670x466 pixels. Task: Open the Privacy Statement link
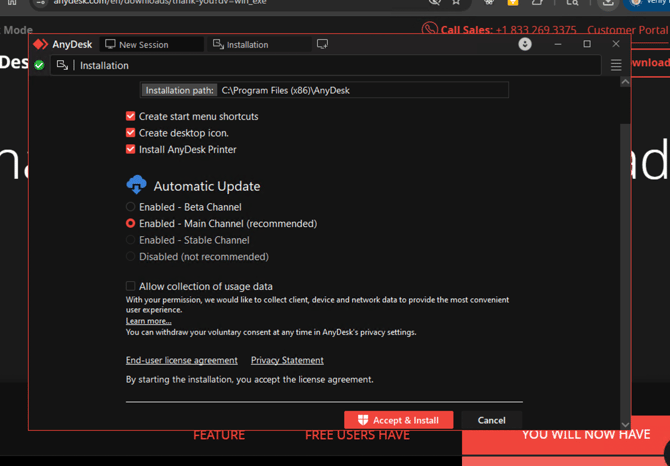point(287,360)
